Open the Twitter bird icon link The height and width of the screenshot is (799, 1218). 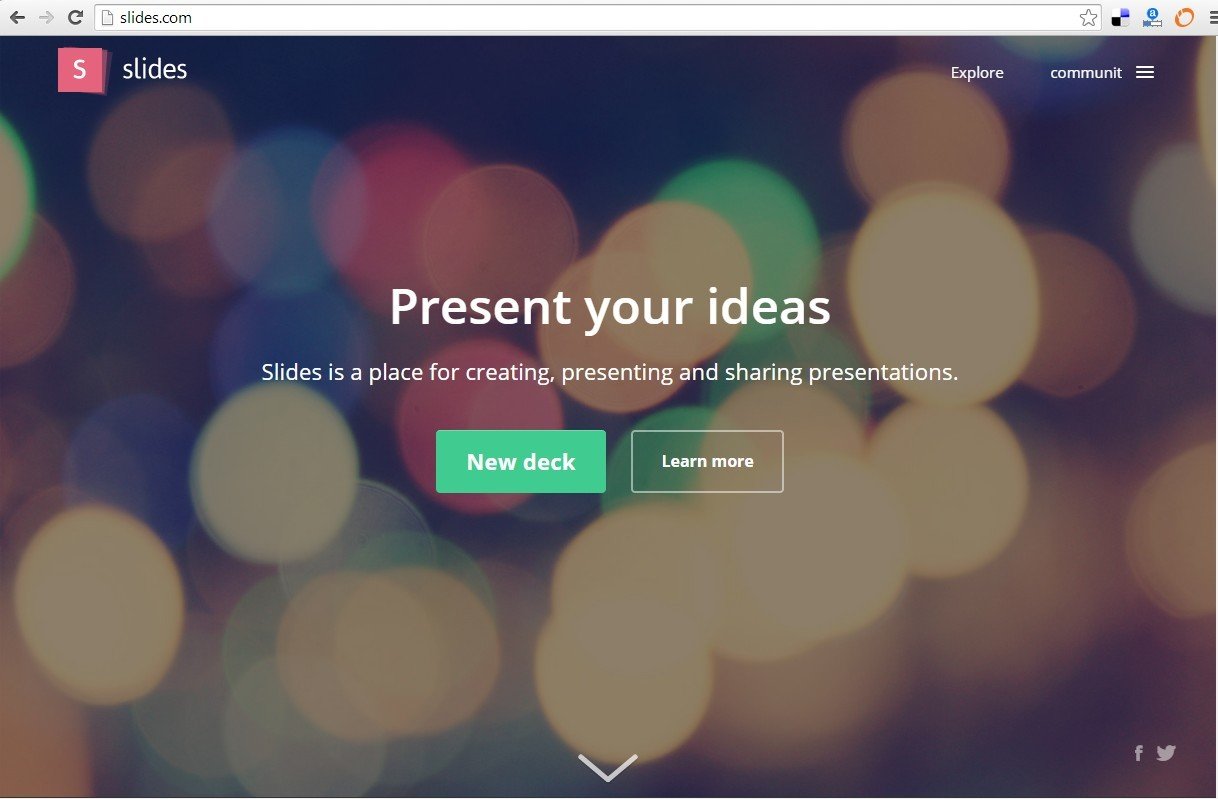(1166, 753)
